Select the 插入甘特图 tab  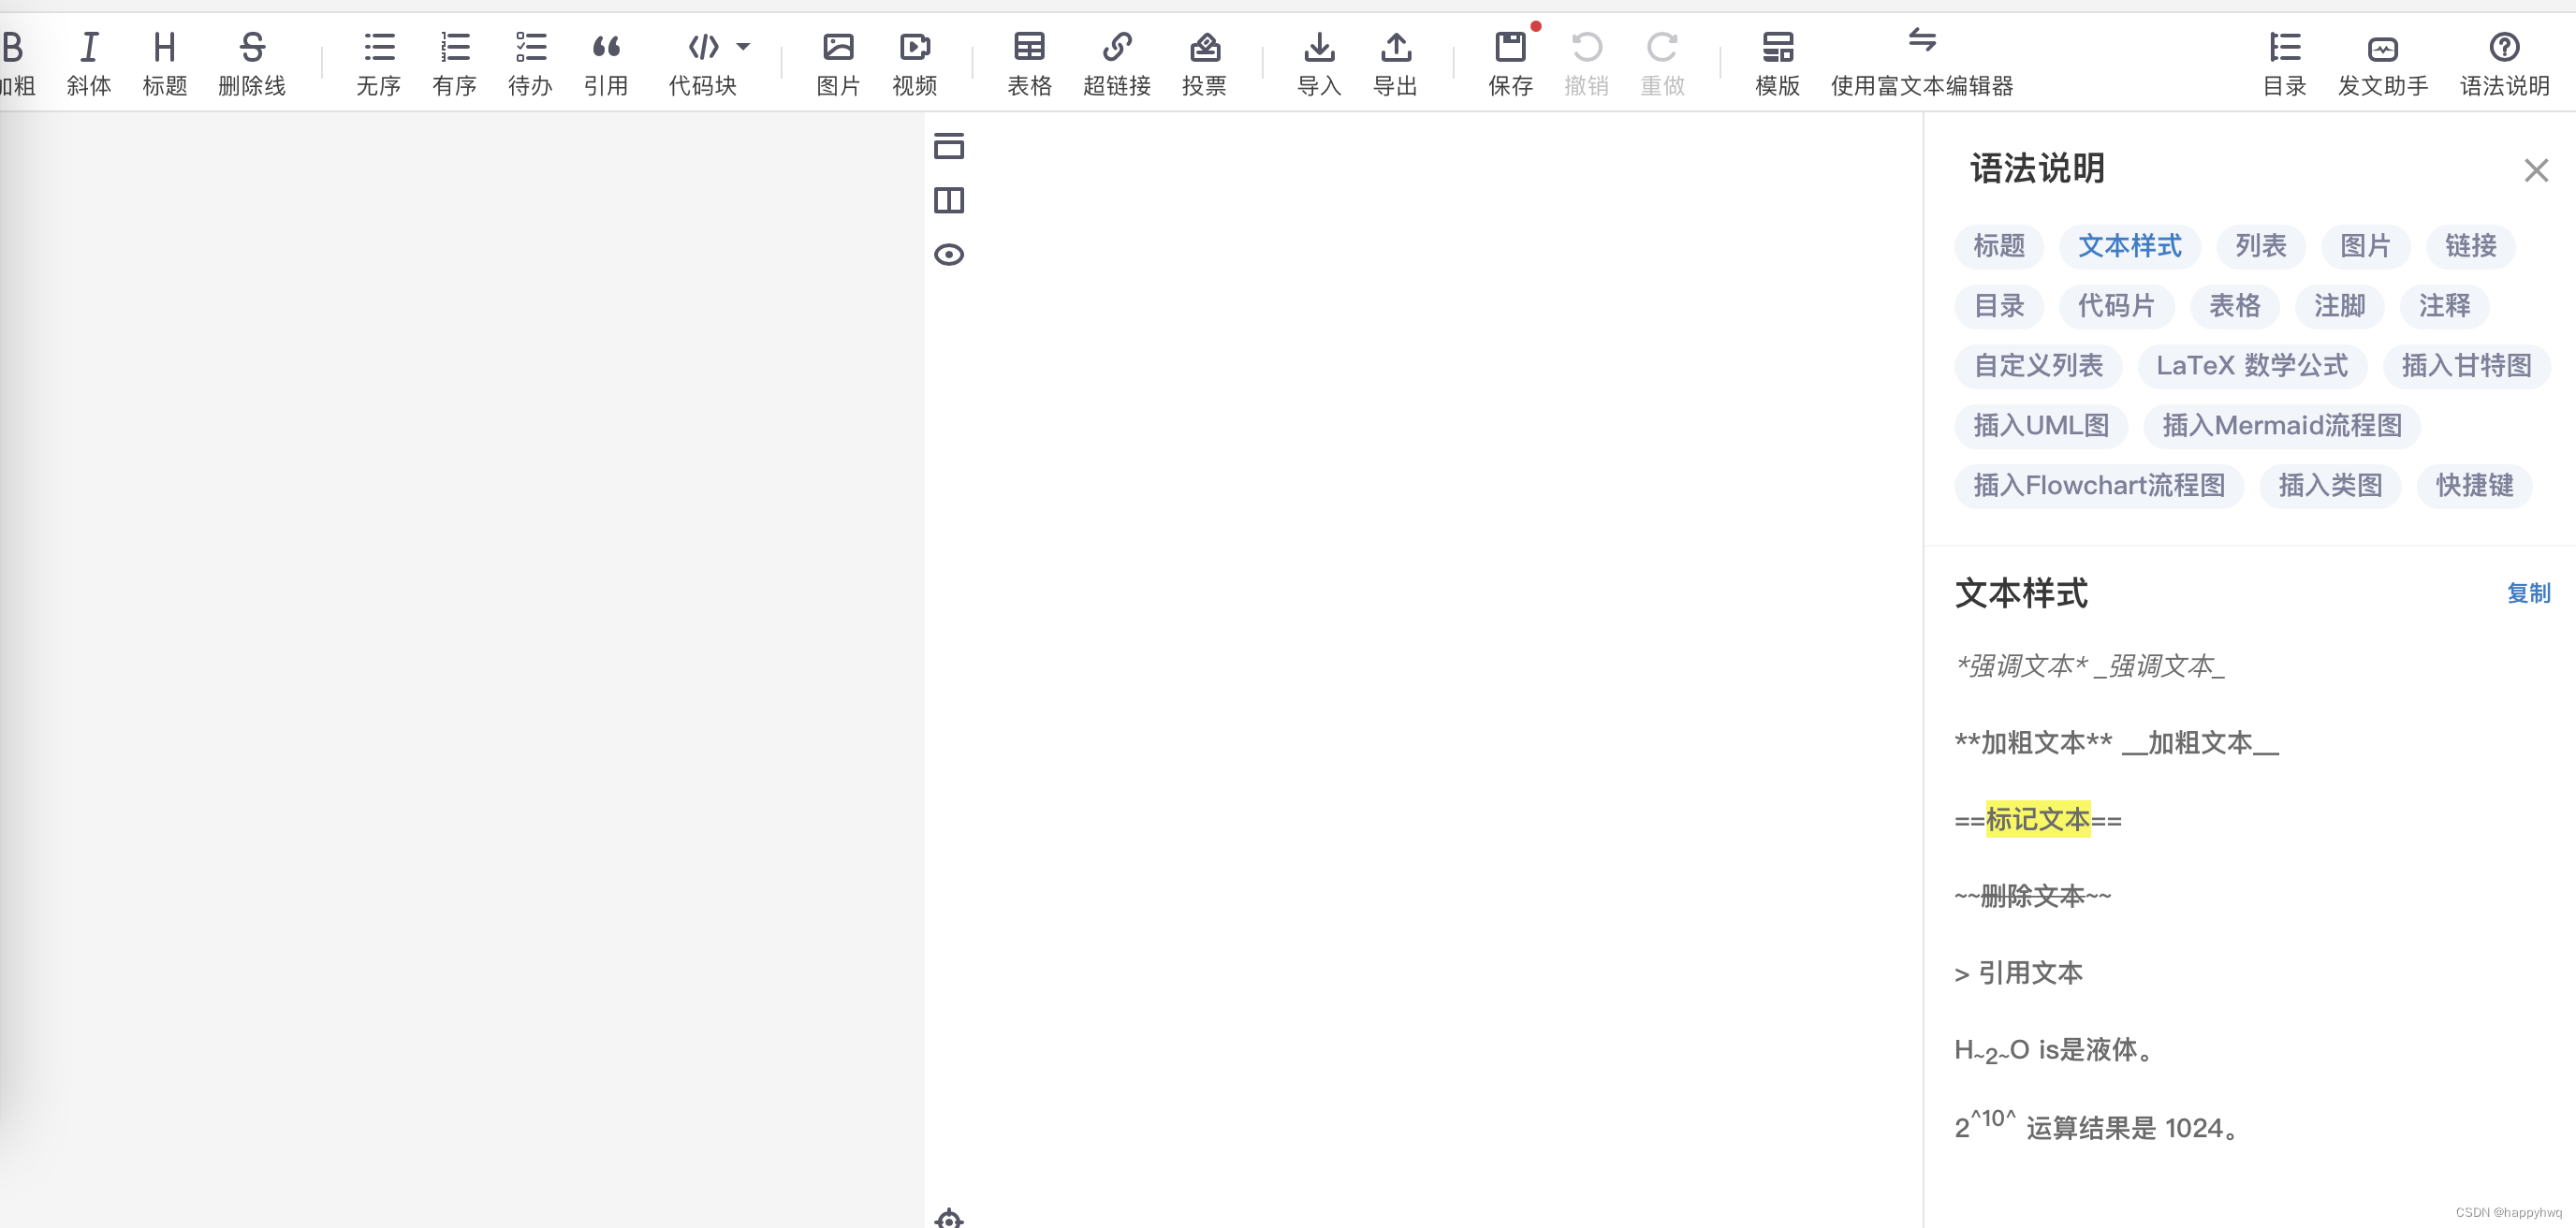pos(2467,366)
